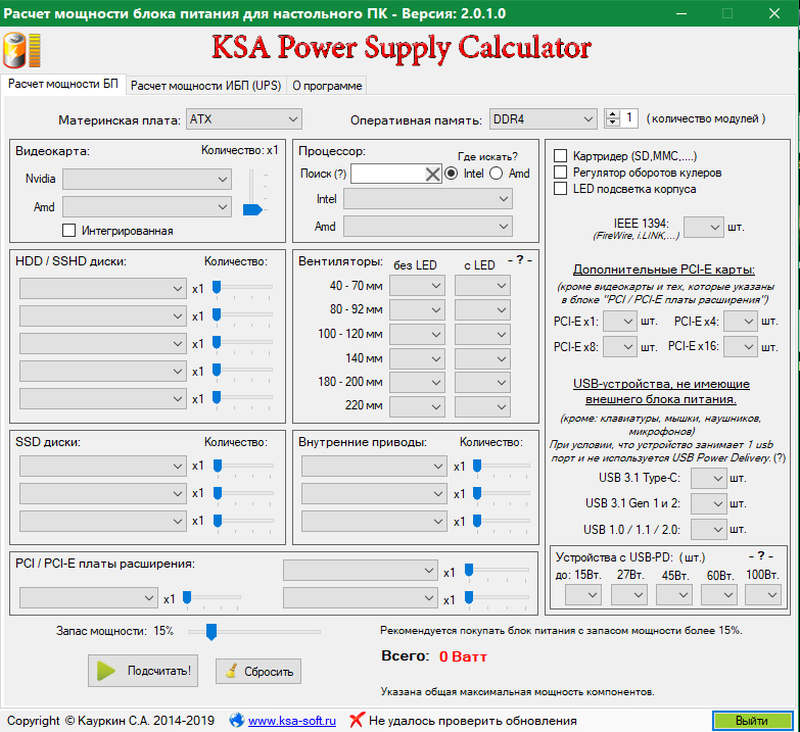Tick the Интегрированная video card checkbox
800x732 pixels.
tap(68, 231)
